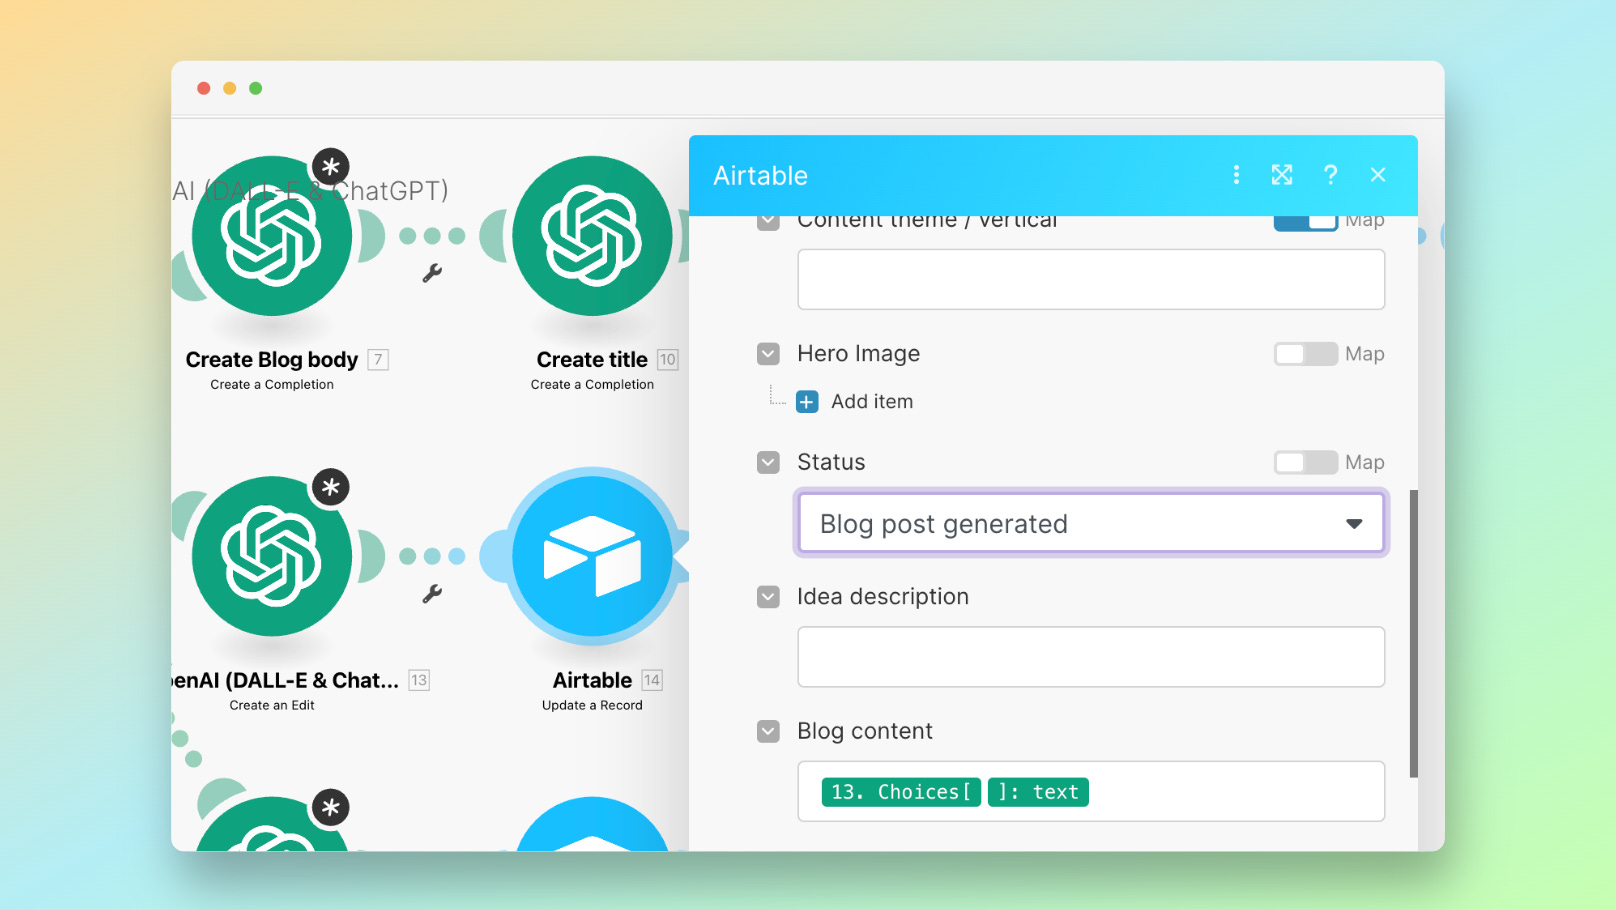Click the wrench icon after Create Blog body

click(432, 273)
